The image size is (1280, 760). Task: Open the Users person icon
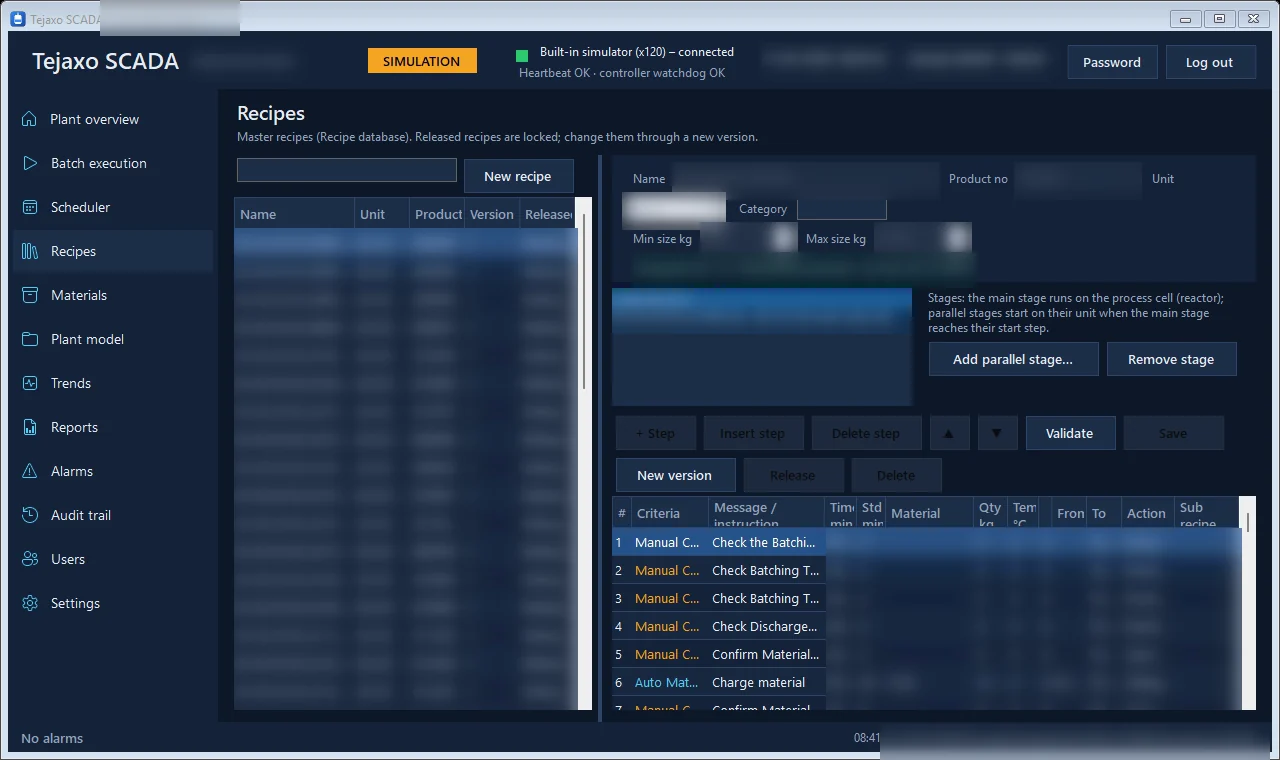point(30,559)
